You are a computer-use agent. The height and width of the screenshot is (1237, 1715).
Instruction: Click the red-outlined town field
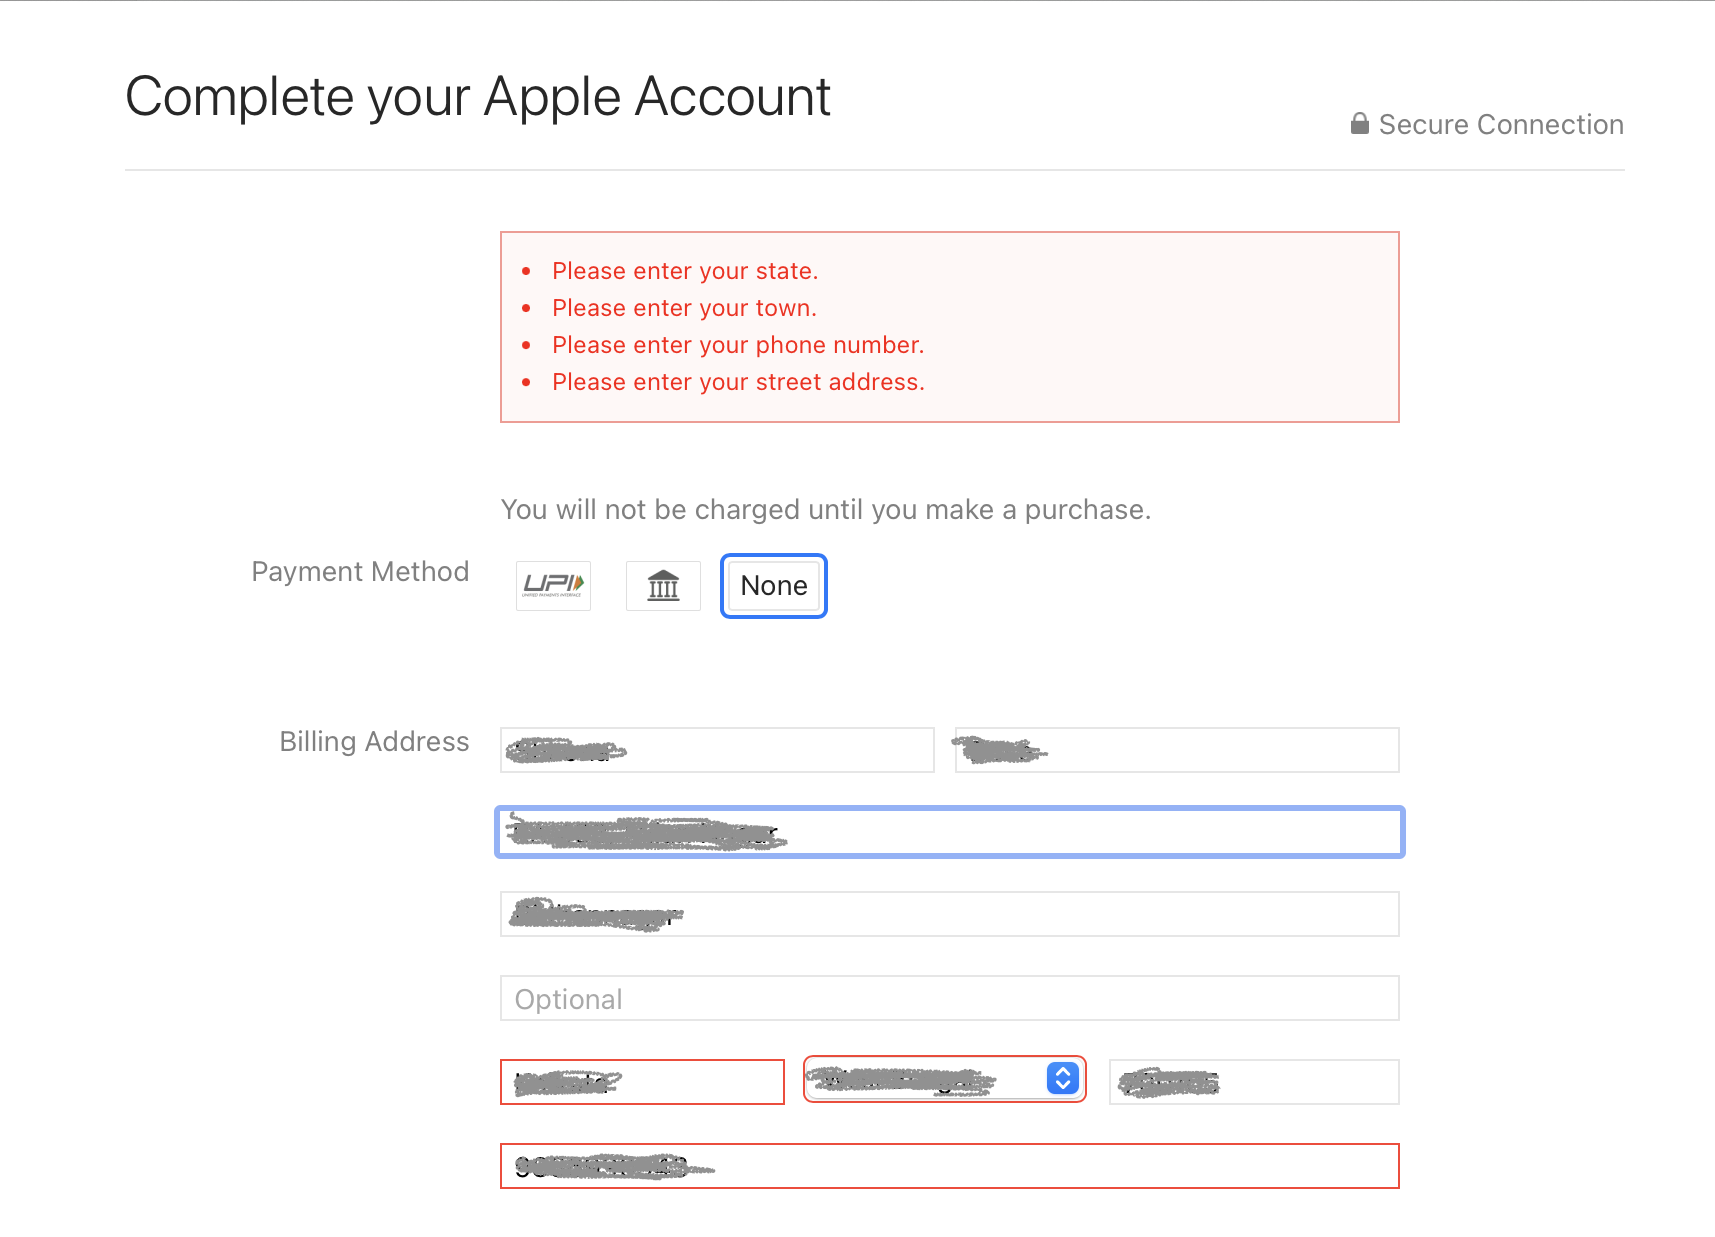[x=642, y=1082]
